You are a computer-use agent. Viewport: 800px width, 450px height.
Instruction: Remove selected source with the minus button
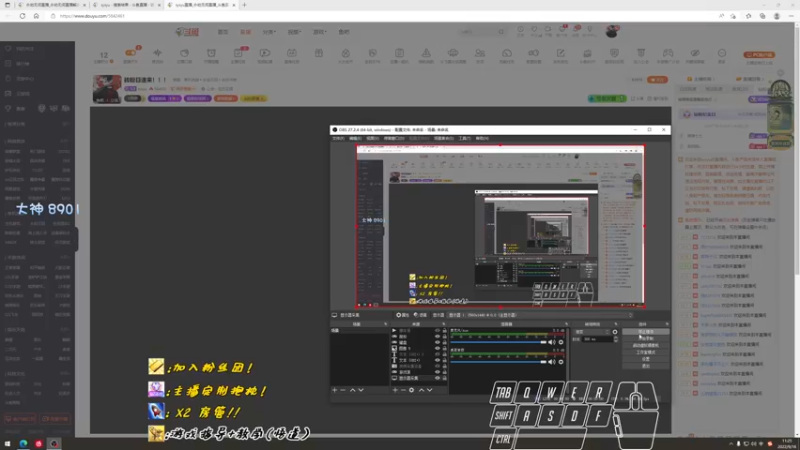click(403, 390)
